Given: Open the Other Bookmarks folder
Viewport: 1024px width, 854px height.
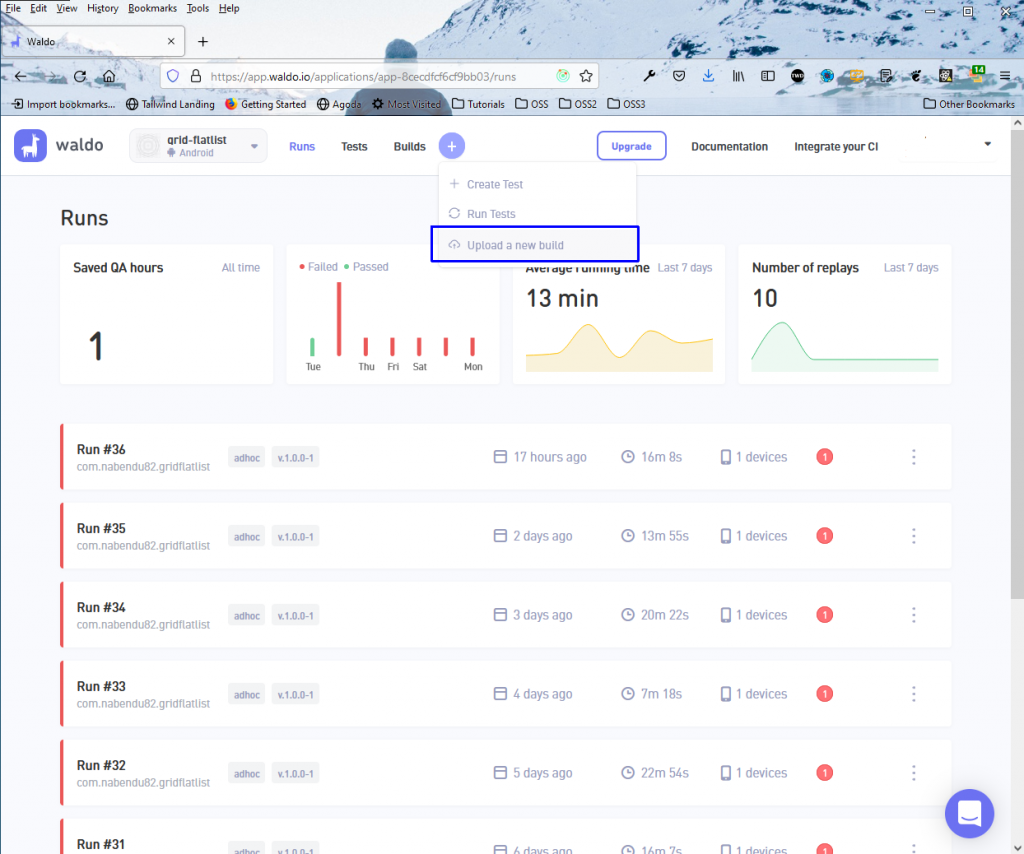Looking at the screenshot, I should [969, 104].
